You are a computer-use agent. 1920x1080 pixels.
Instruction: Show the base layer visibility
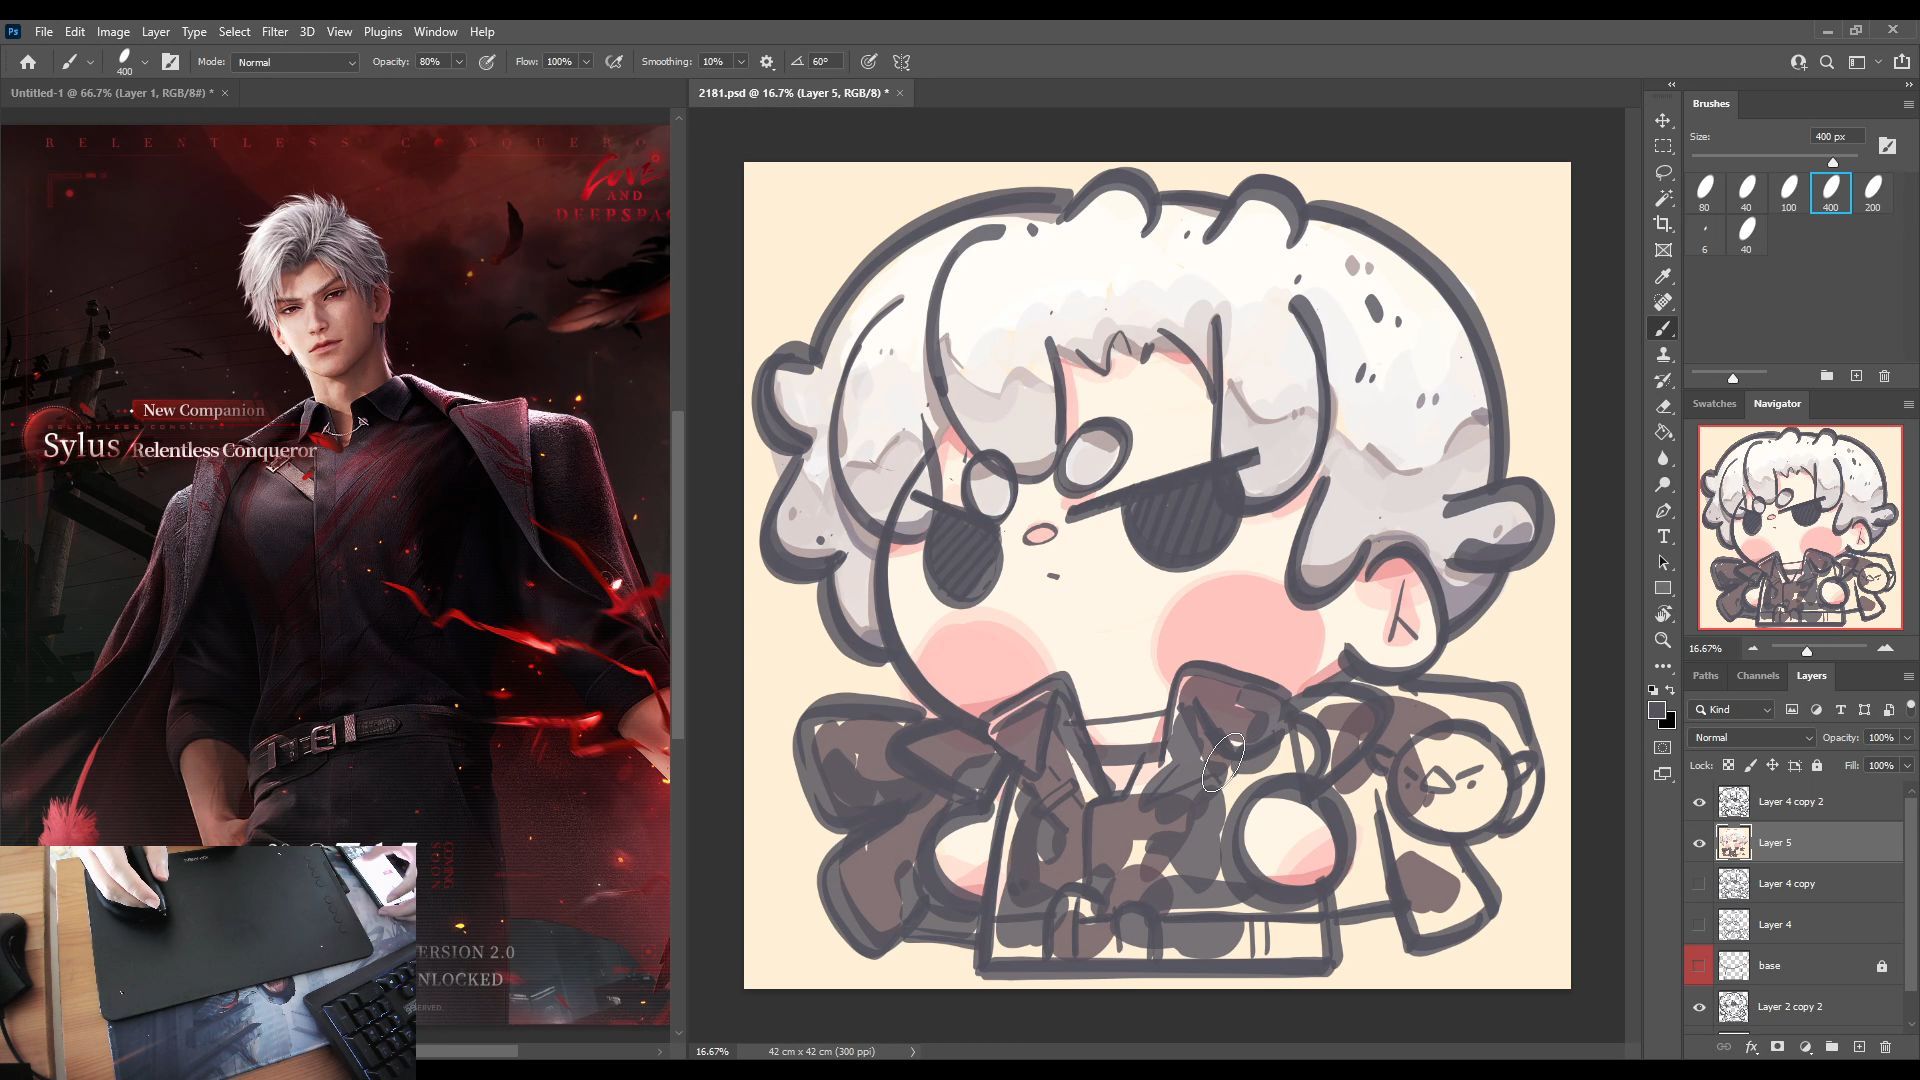tap(1699, 966)
